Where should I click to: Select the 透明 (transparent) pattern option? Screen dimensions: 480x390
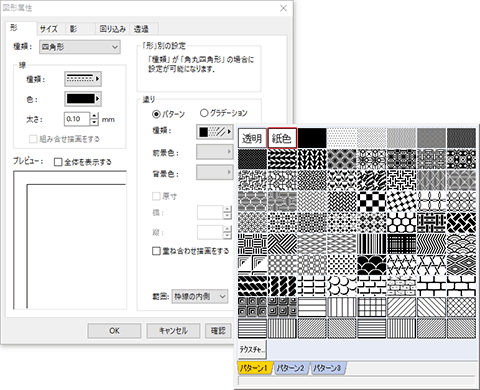pos(252,138)
